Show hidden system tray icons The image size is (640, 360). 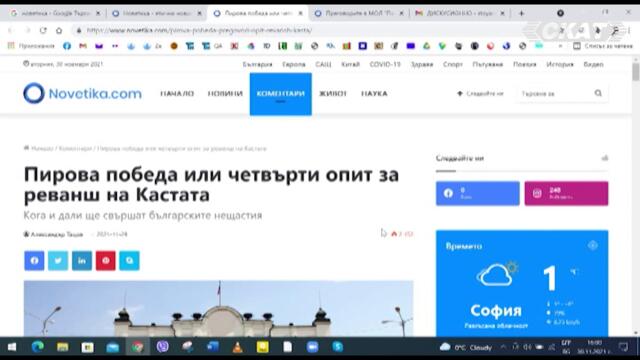(x=504, y=347)
